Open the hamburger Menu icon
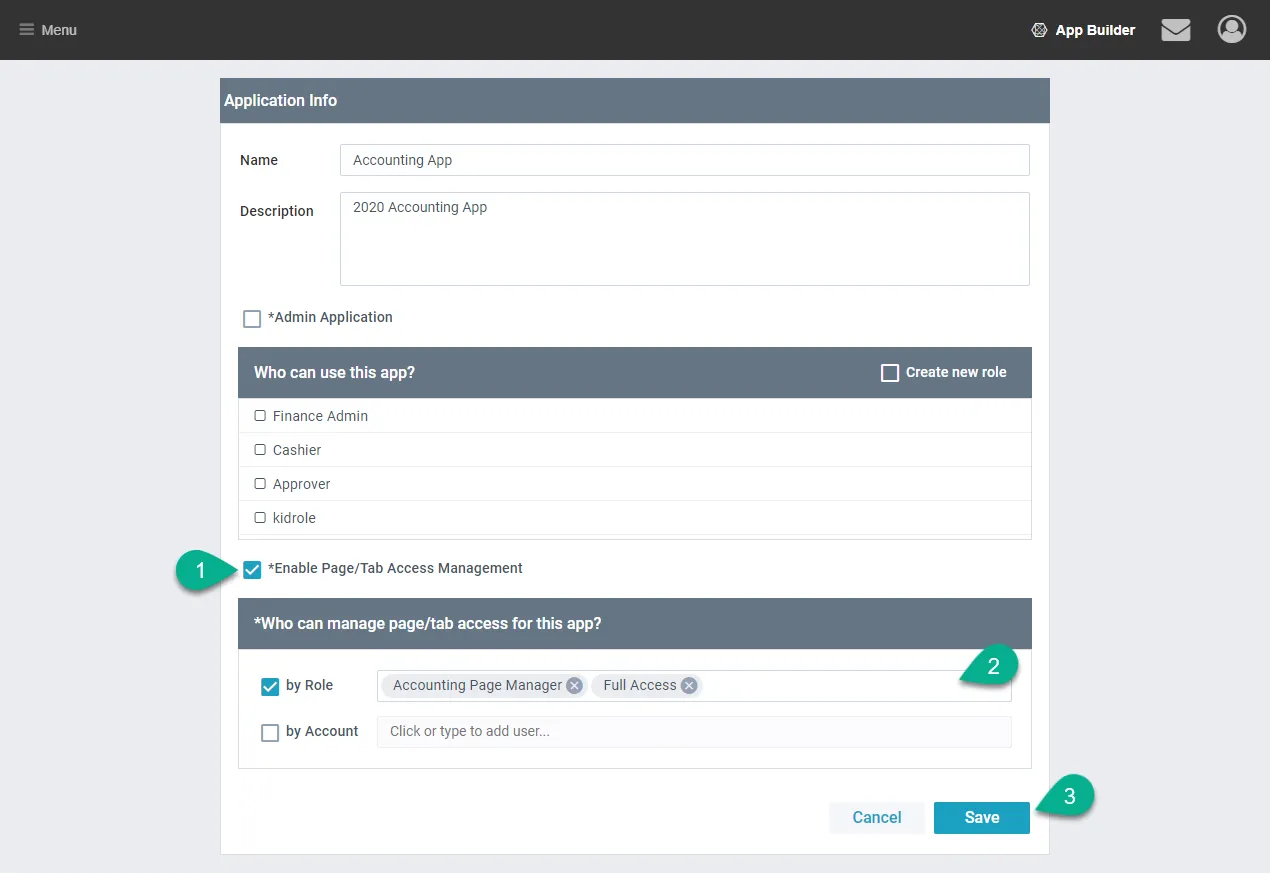Image resolution: width=1270 pixels, height=874 pixels. tap(27, 30)
